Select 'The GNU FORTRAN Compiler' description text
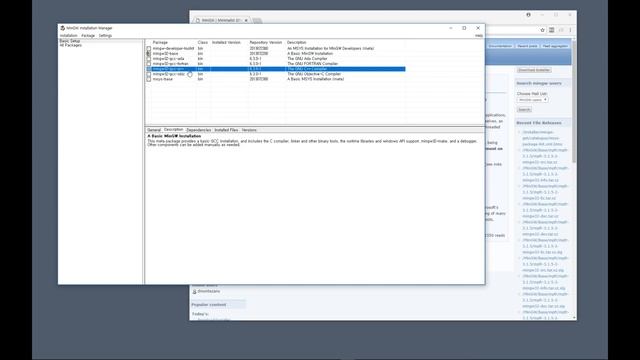The width and height of the screenshot is (640, 360). [313, 64]
